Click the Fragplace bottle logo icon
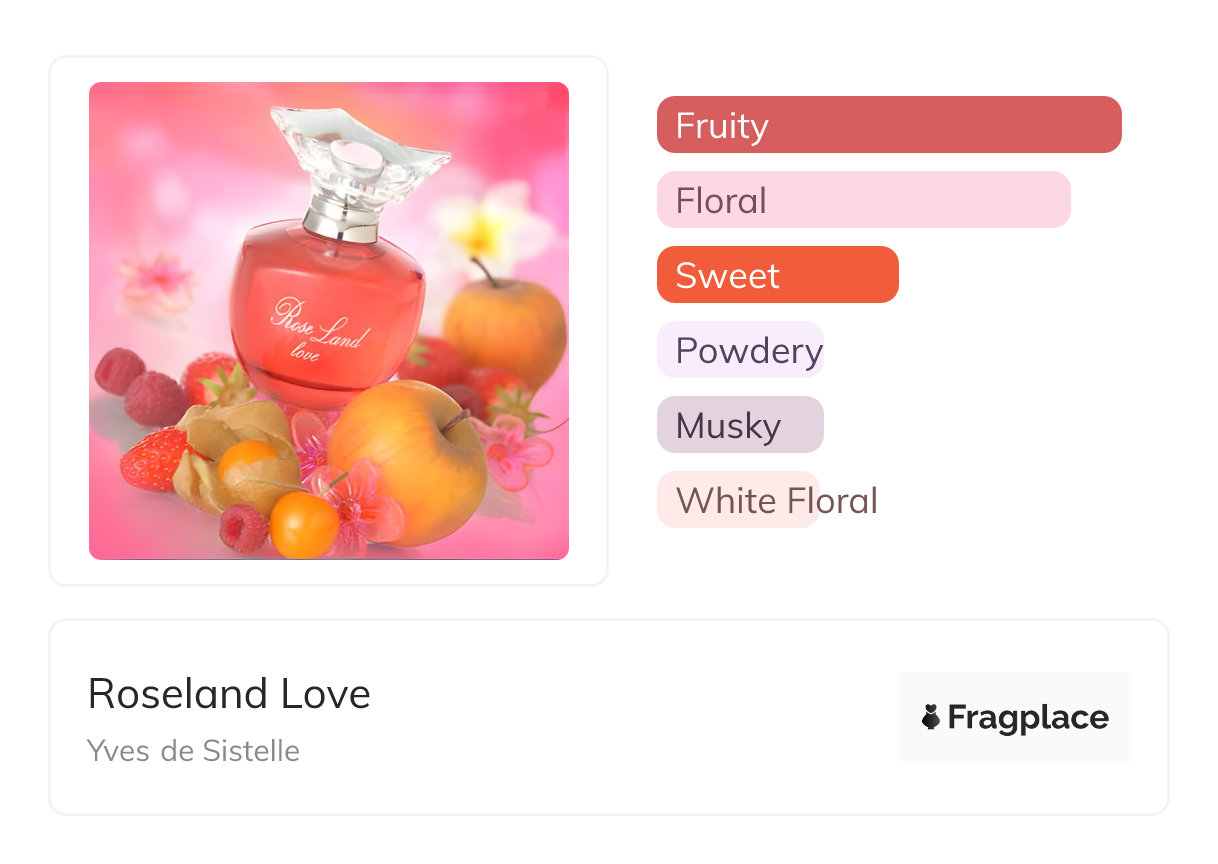The width and height of the screenshot is (1218, 864). click(x=931, y=717)
